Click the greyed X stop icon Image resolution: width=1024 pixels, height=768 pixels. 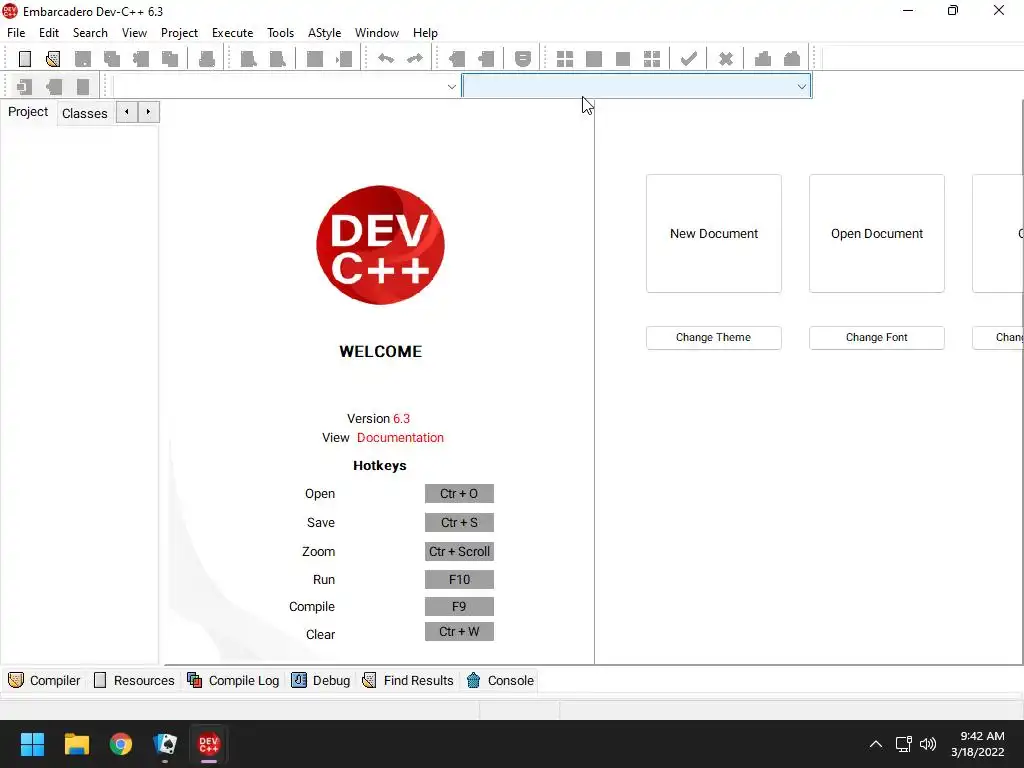tap(726, 59)
